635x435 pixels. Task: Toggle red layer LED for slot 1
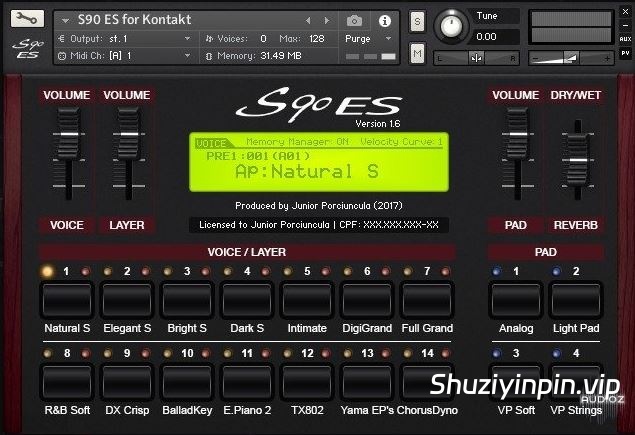click(x=85, y=271)
